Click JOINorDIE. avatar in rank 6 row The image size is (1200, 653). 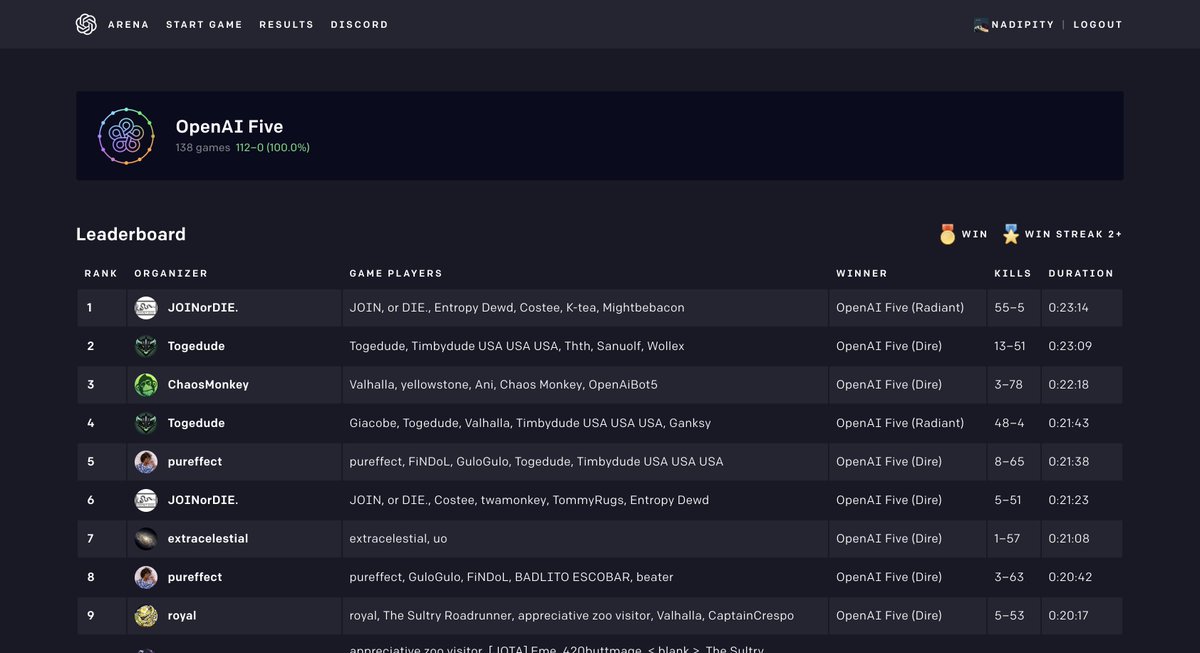[146, 500]
